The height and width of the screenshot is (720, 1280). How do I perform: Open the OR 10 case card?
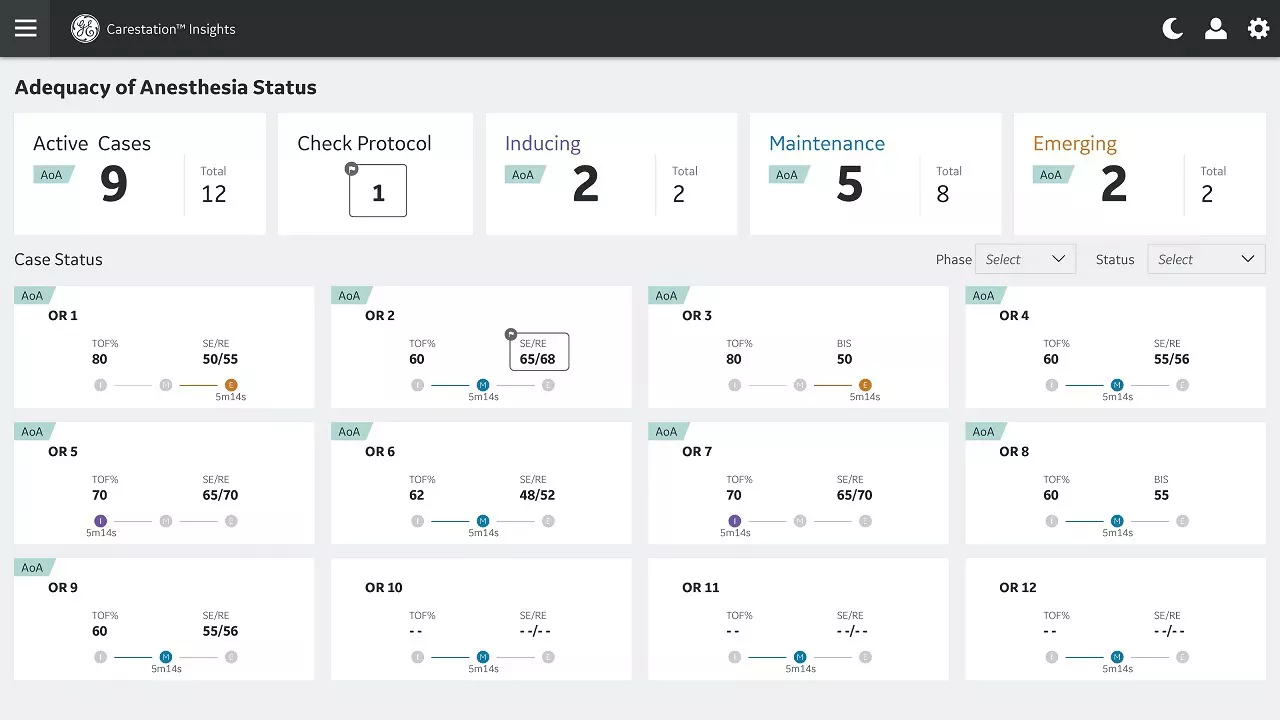[x=481, y=619]
